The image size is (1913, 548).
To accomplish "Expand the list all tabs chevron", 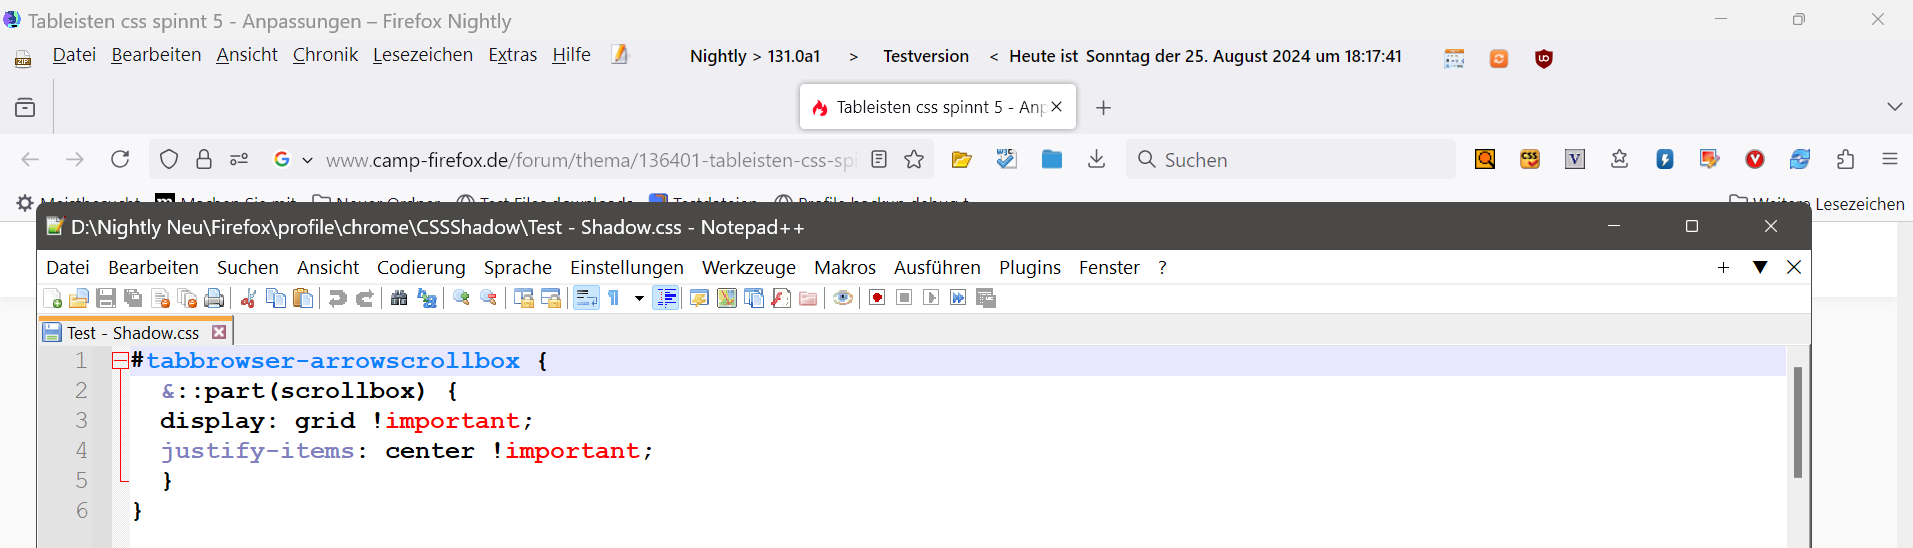I will pyautogui.click(x=1894, y=107).
